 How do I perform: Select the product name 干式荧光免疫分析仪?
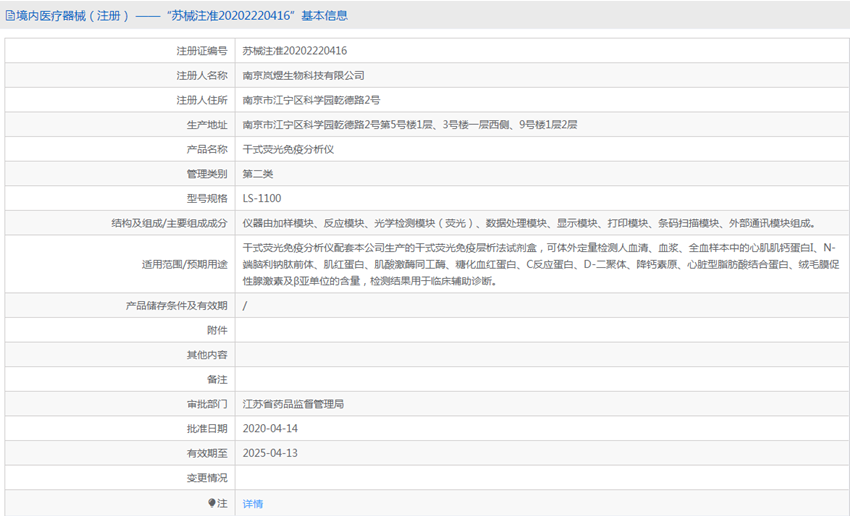pyautogui.click(x=290, y=149)
